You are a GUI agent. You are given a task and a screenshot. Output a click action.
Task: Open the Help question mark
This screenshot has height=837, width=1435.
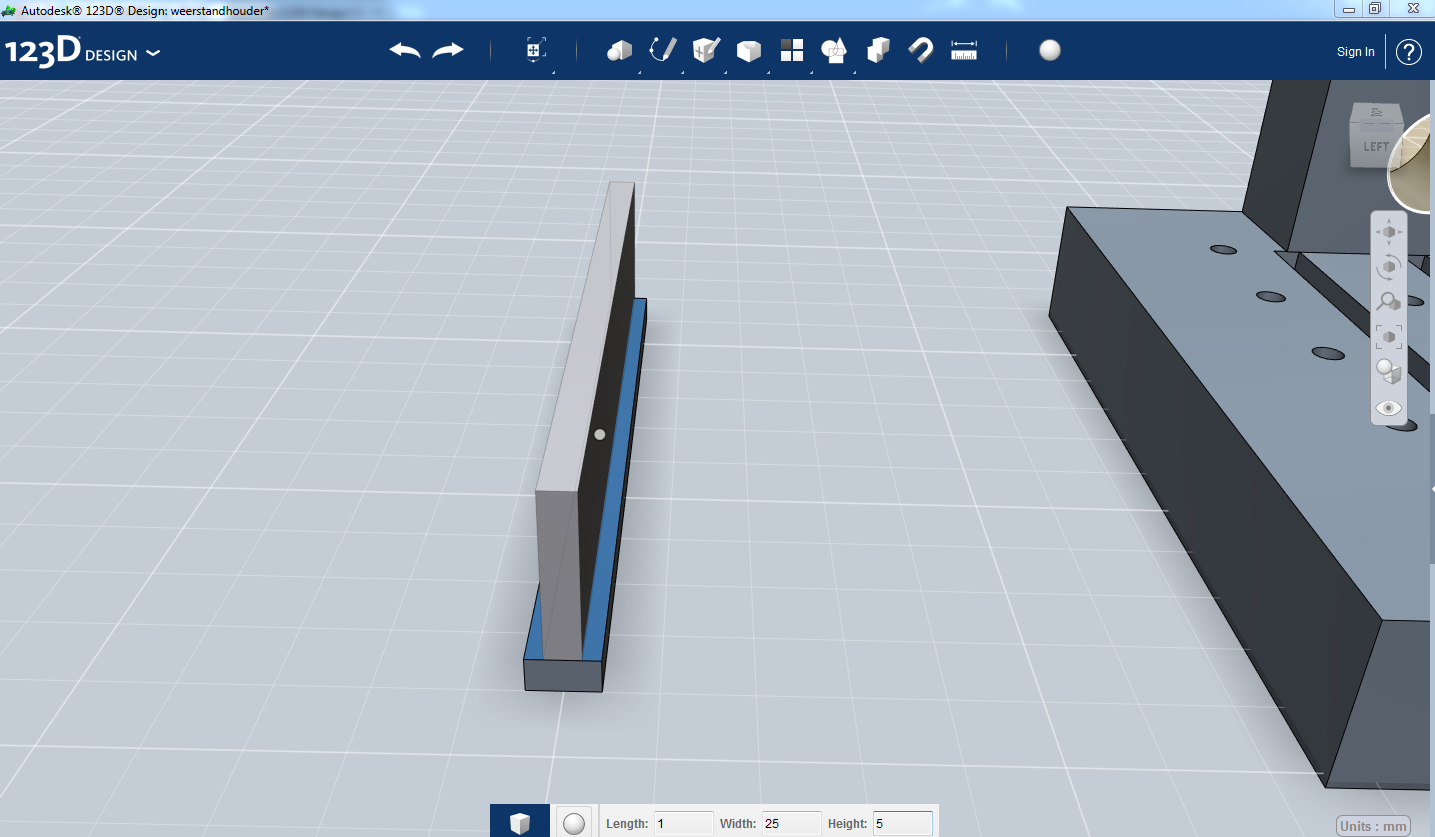pyautogui.click(x=1409, y=52)
